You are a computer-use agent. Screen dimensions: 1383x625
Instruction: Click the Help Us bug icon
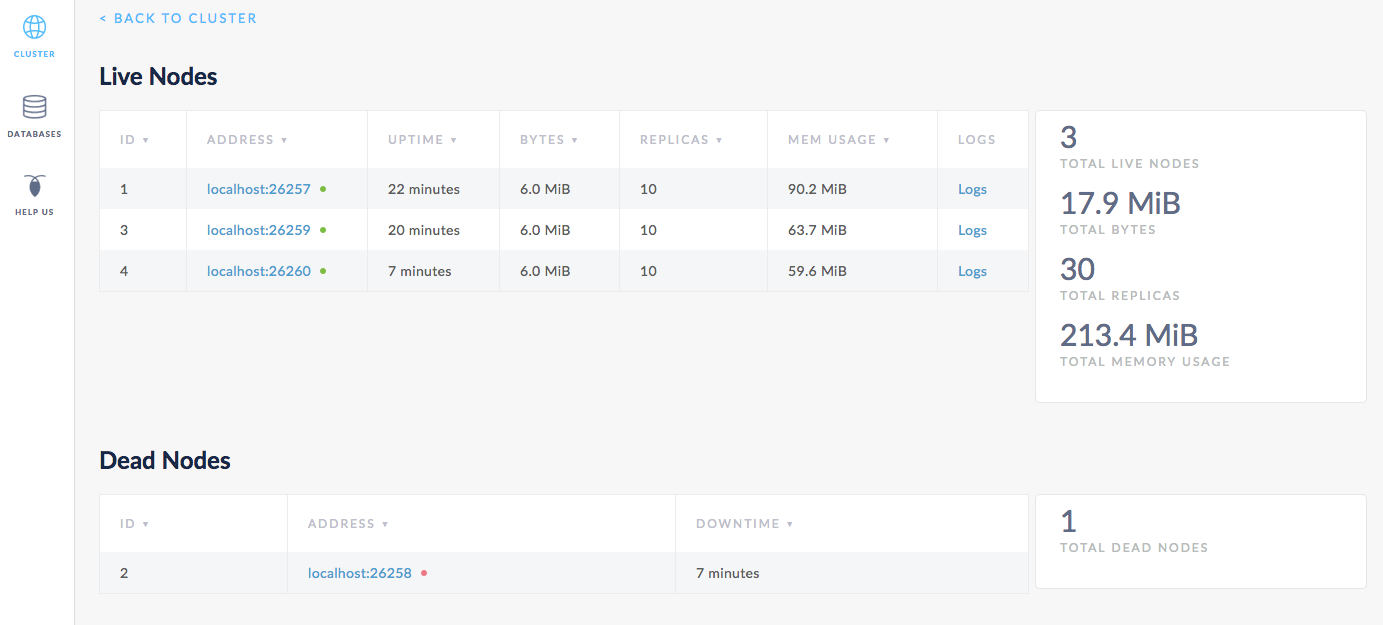[34, 186]
